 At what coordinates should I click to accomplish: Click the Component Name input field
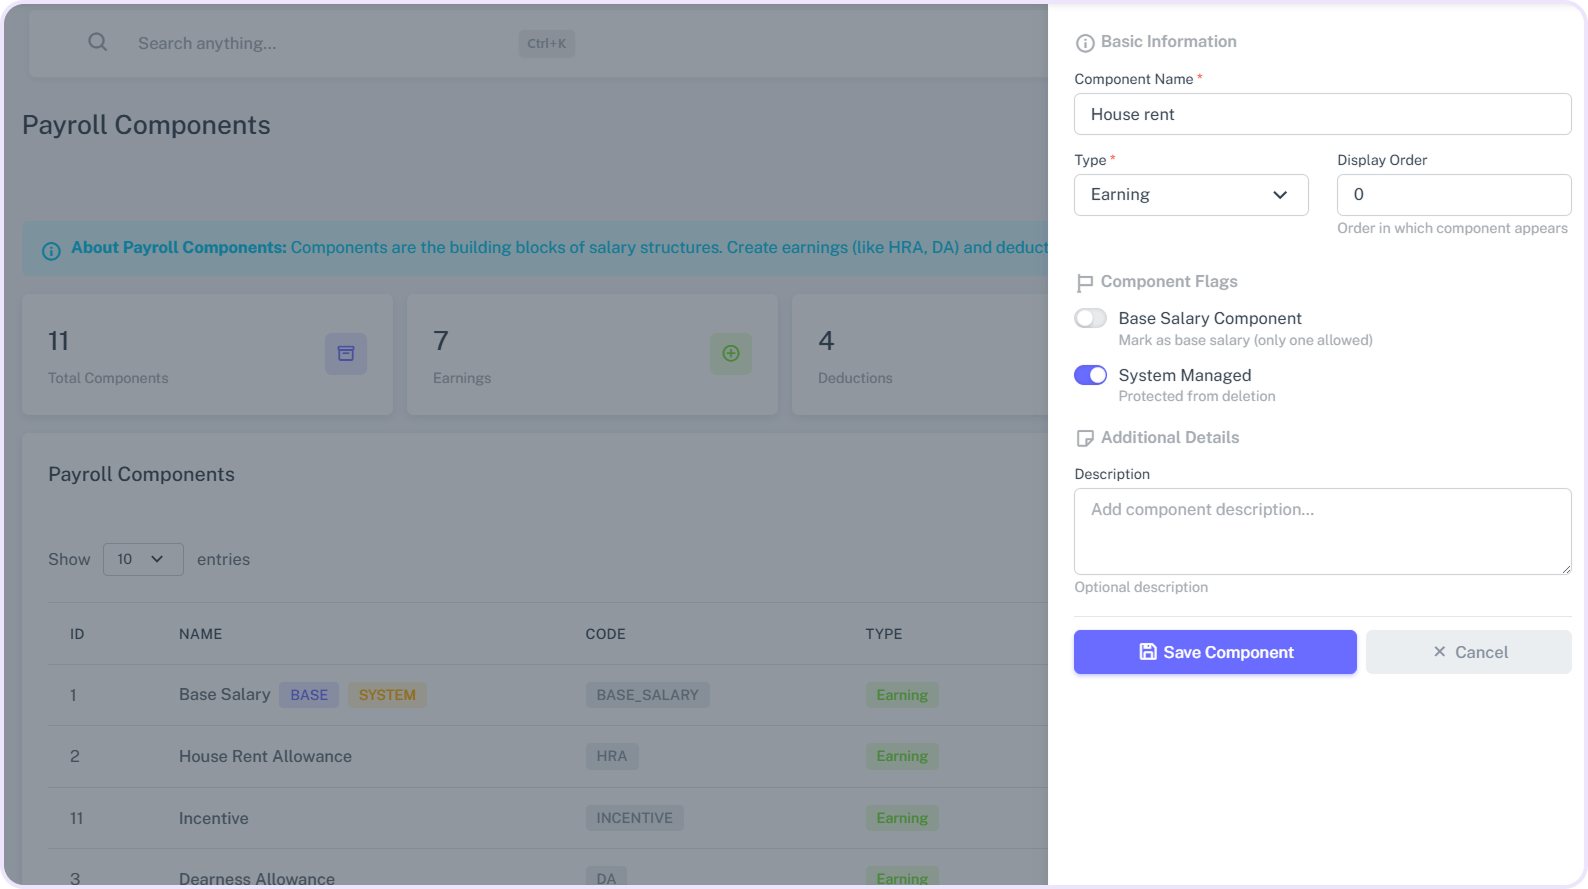pos(1322,114)
